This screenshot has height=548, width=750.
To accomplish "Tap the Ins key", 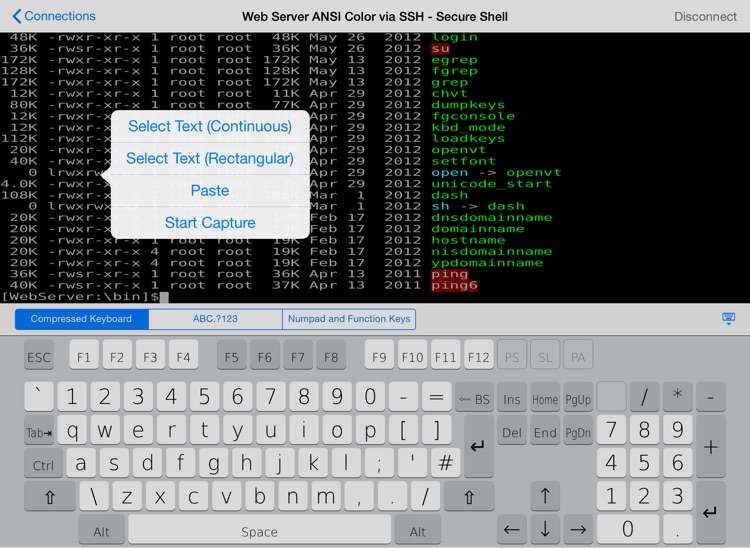I will coord(512,396).
